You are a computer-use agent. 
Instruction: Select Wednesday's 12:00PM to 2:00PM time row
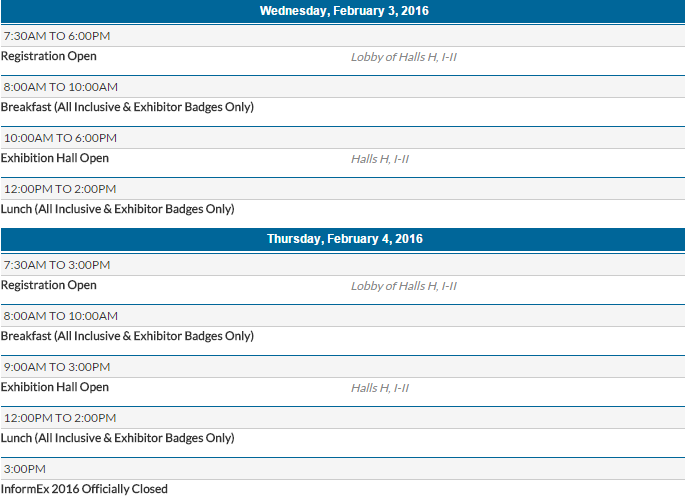point(60,189)
